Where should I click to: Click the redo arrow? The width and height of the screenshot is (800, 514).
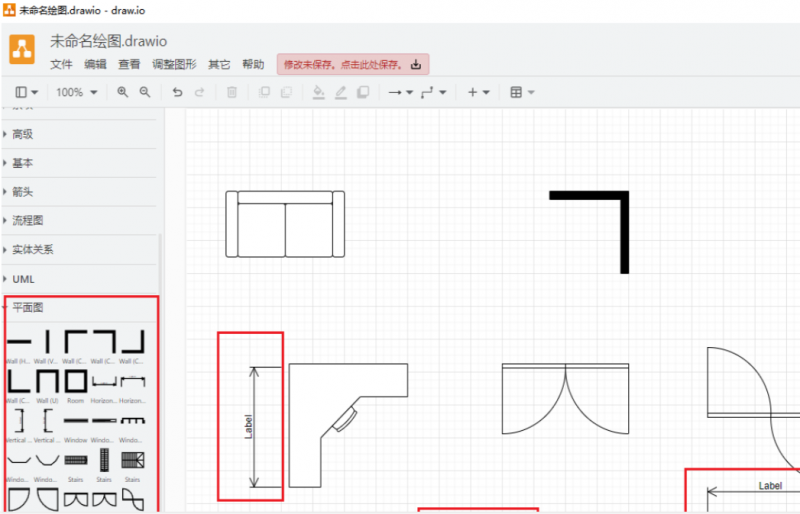pos(199,92)
